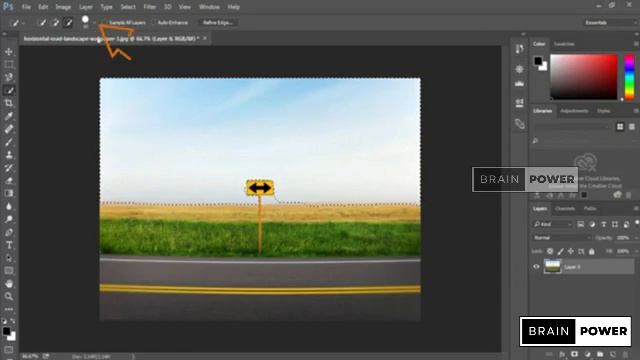Toggle pixel layer filter in Layers panel
Viewport: 640px width, 360px height.
click(x=580, y=224)
